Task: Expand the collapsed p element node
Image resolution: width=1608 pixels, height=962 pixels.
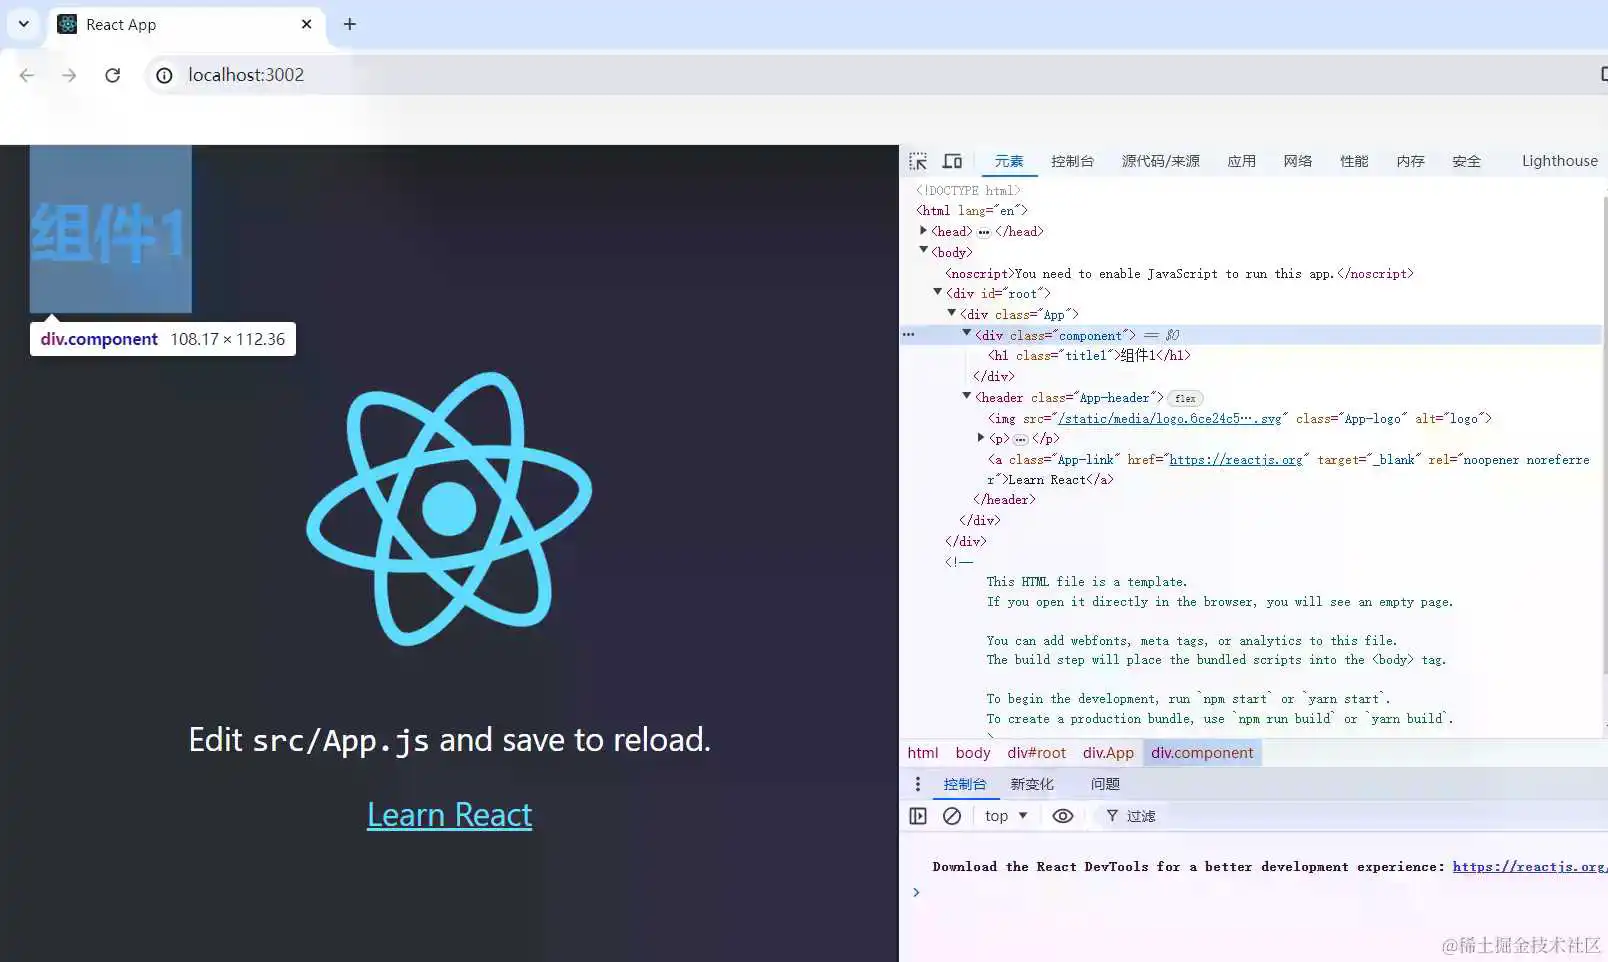Action: (980, 438)
